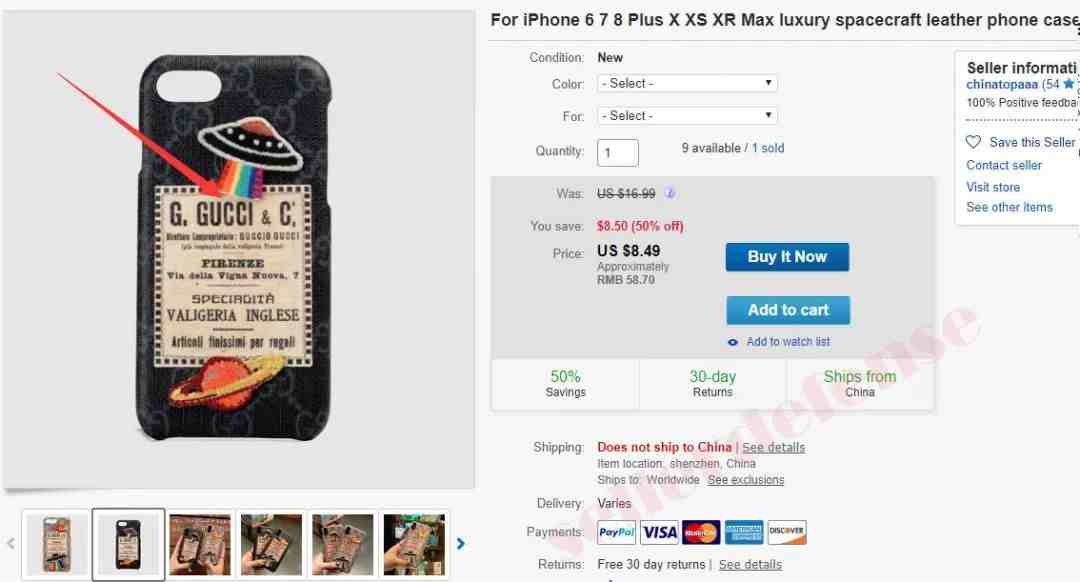Viewport: 1080px width, 582px height.
Task: Select the first phone case thumbnail
Action: click(x=56, y=544)
